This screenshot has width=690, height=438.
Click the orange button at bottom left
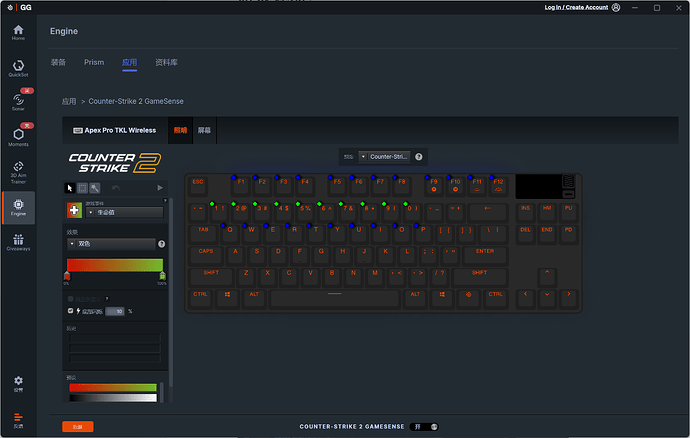[x=78, y=426]
